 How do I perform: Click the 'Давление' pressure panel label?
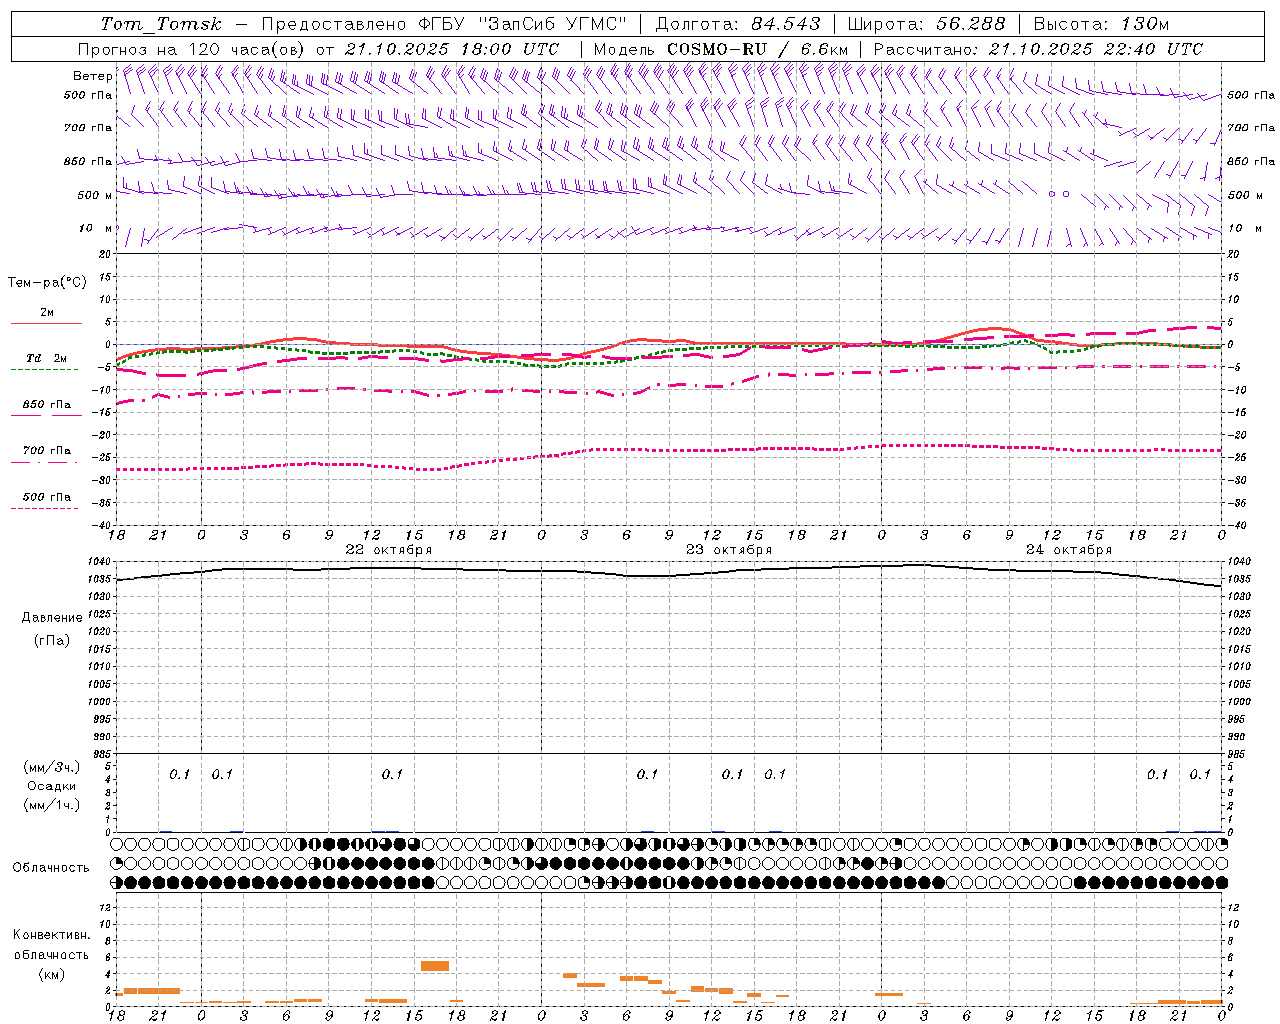pos(52,618)
